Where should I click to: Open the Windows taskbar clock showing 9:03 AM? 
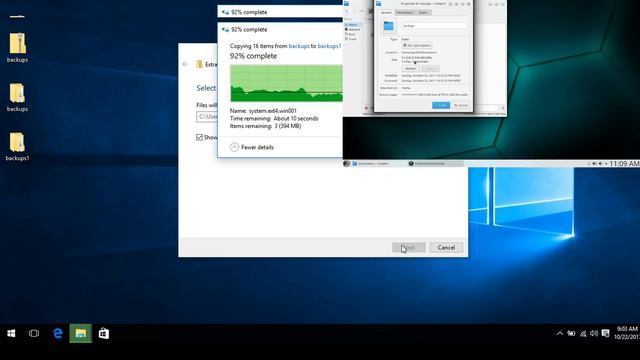point(626,333)
